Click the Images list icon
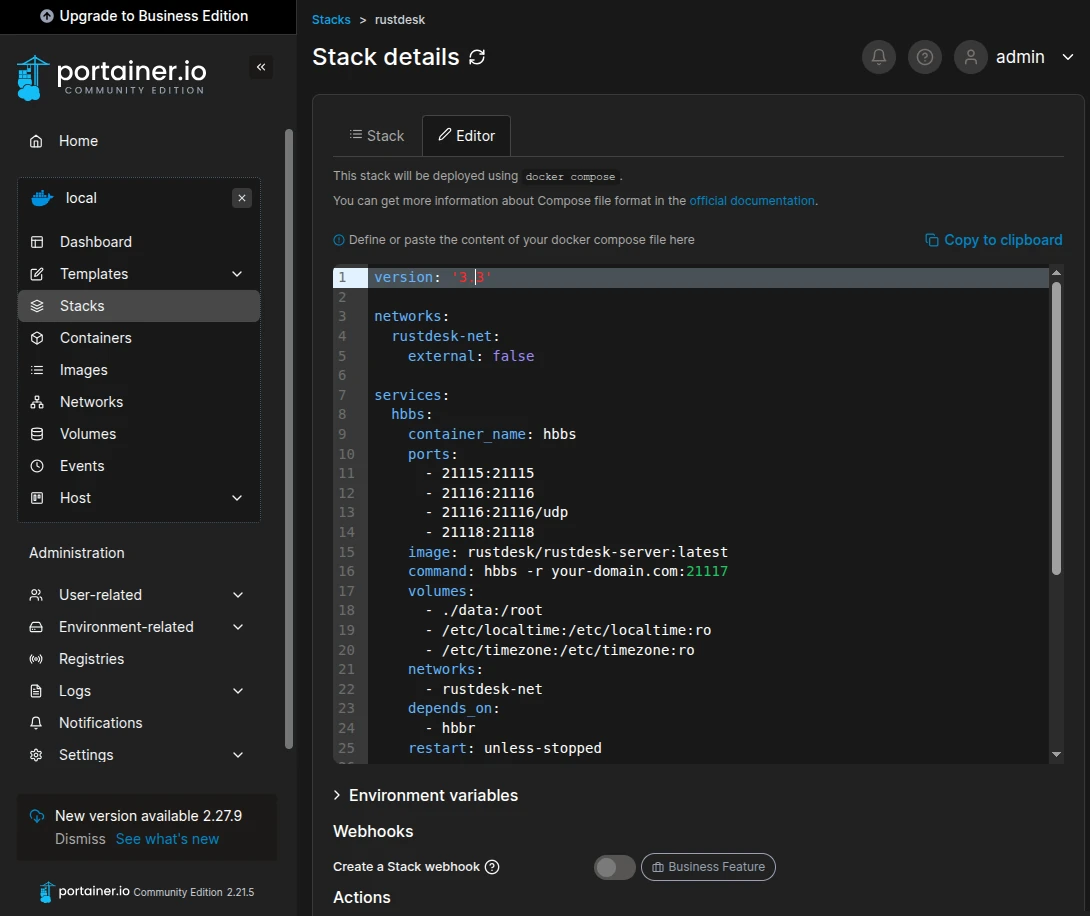 tap(37, 370)
